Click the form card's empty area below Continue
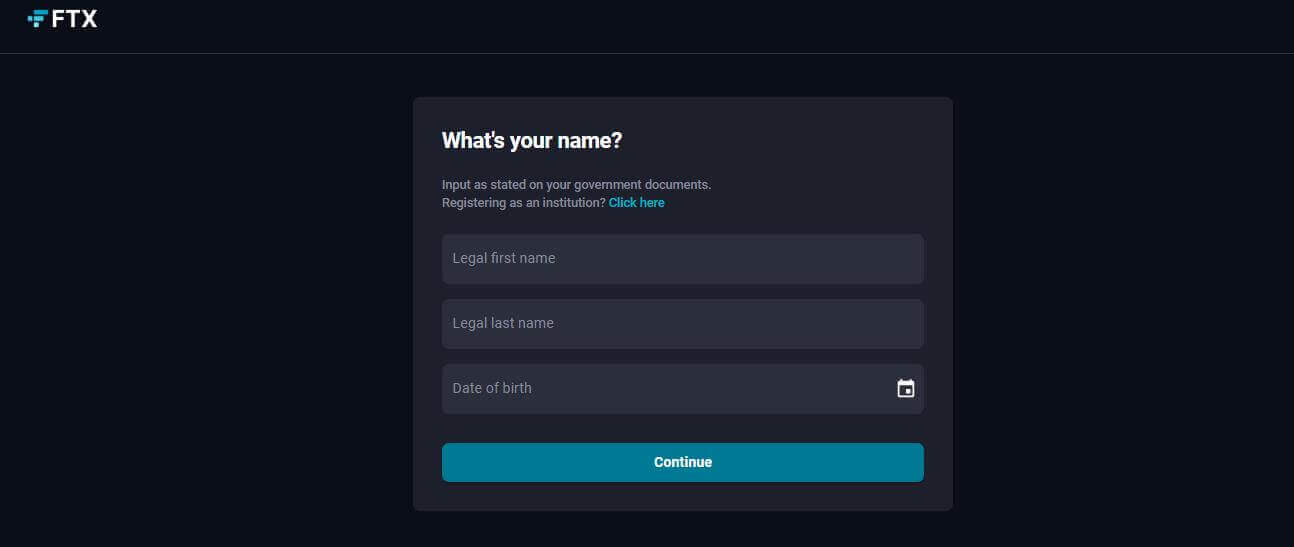Viewport: 1294px width, 547px height. click(x=683, y=497)
